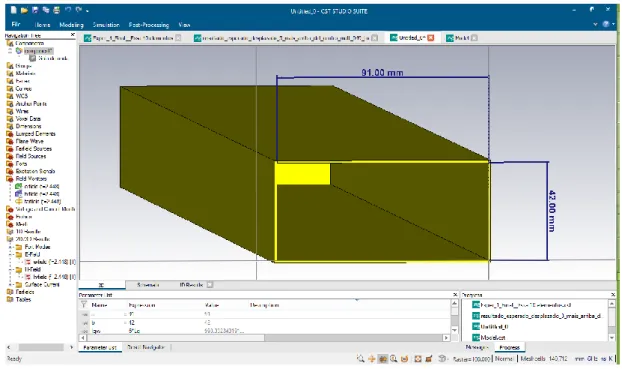Select e-field result entry under E-Field
The image size is (622, 369).
click(x=54, y=262)
